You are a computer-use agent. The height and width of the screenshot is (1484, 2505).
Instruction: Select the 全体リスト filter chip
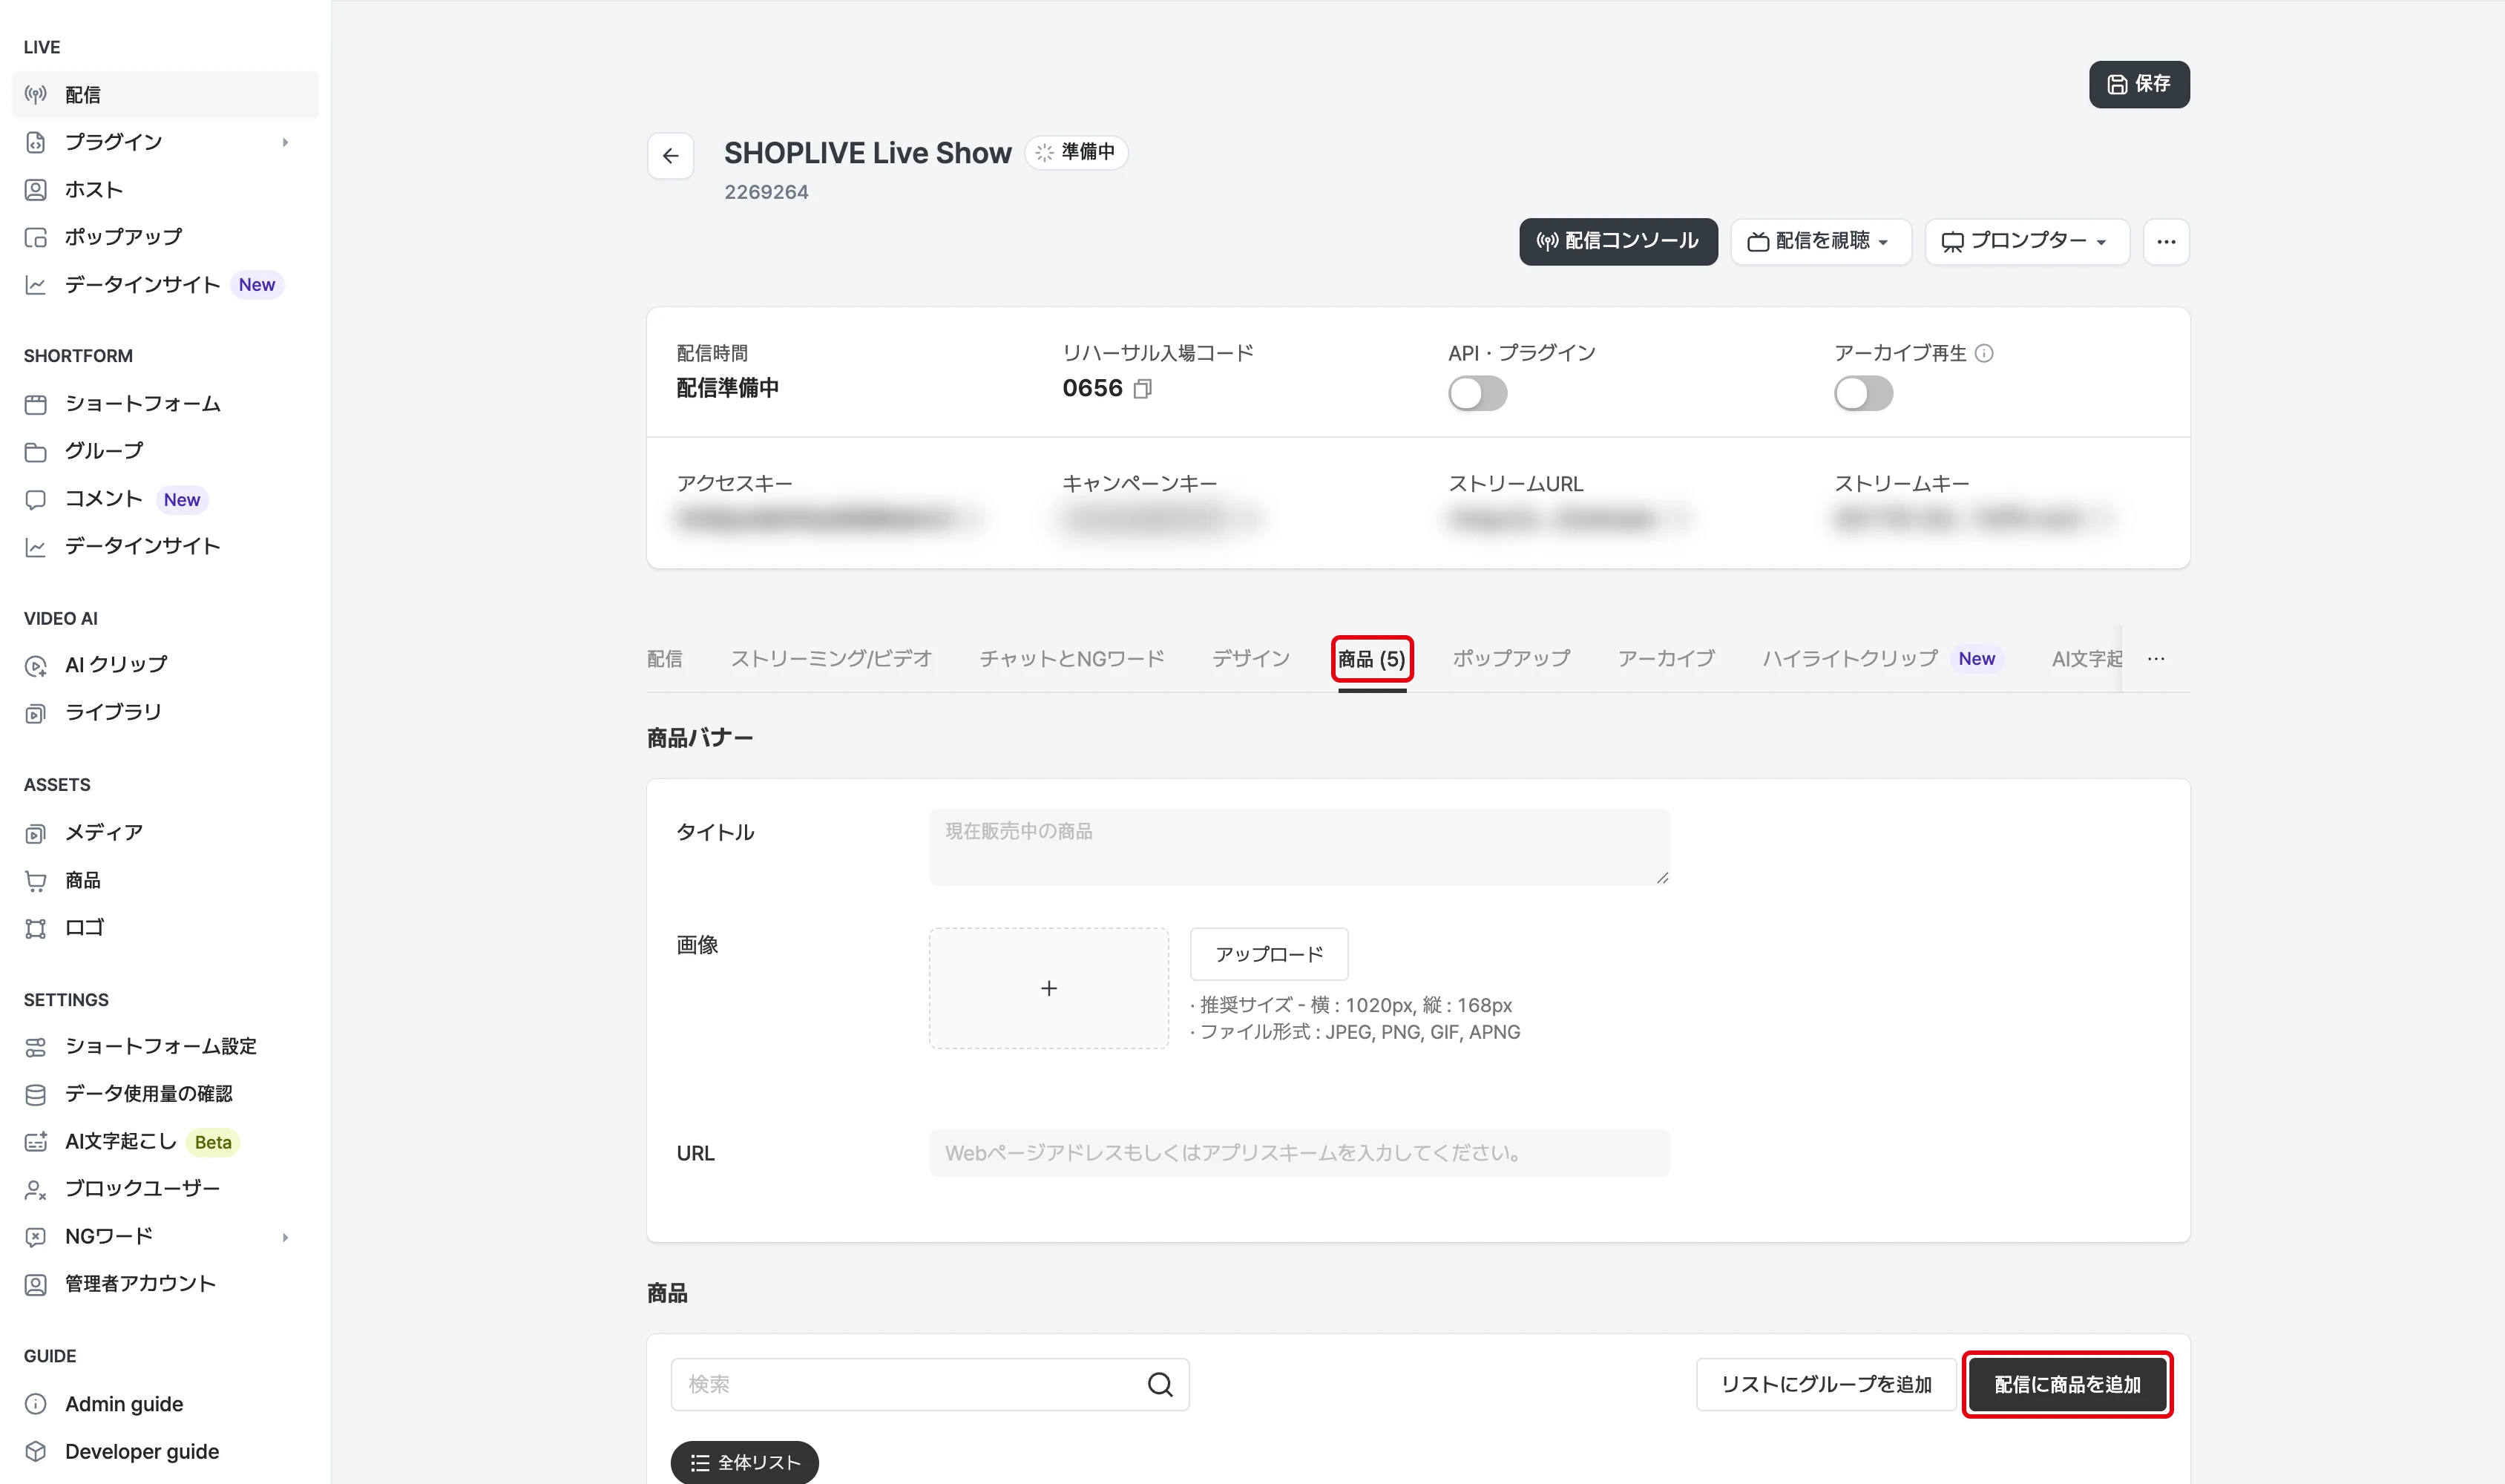pyautogui.click(x=745, y=1462)
